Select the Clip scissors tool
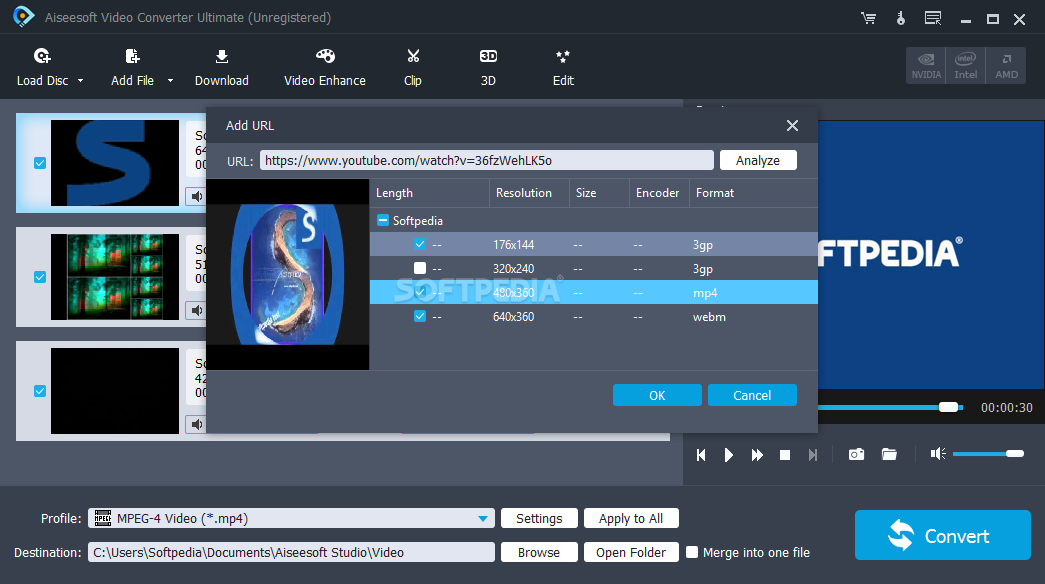The height and width of the screenshot is (584, 1045). tap(413, 67)
